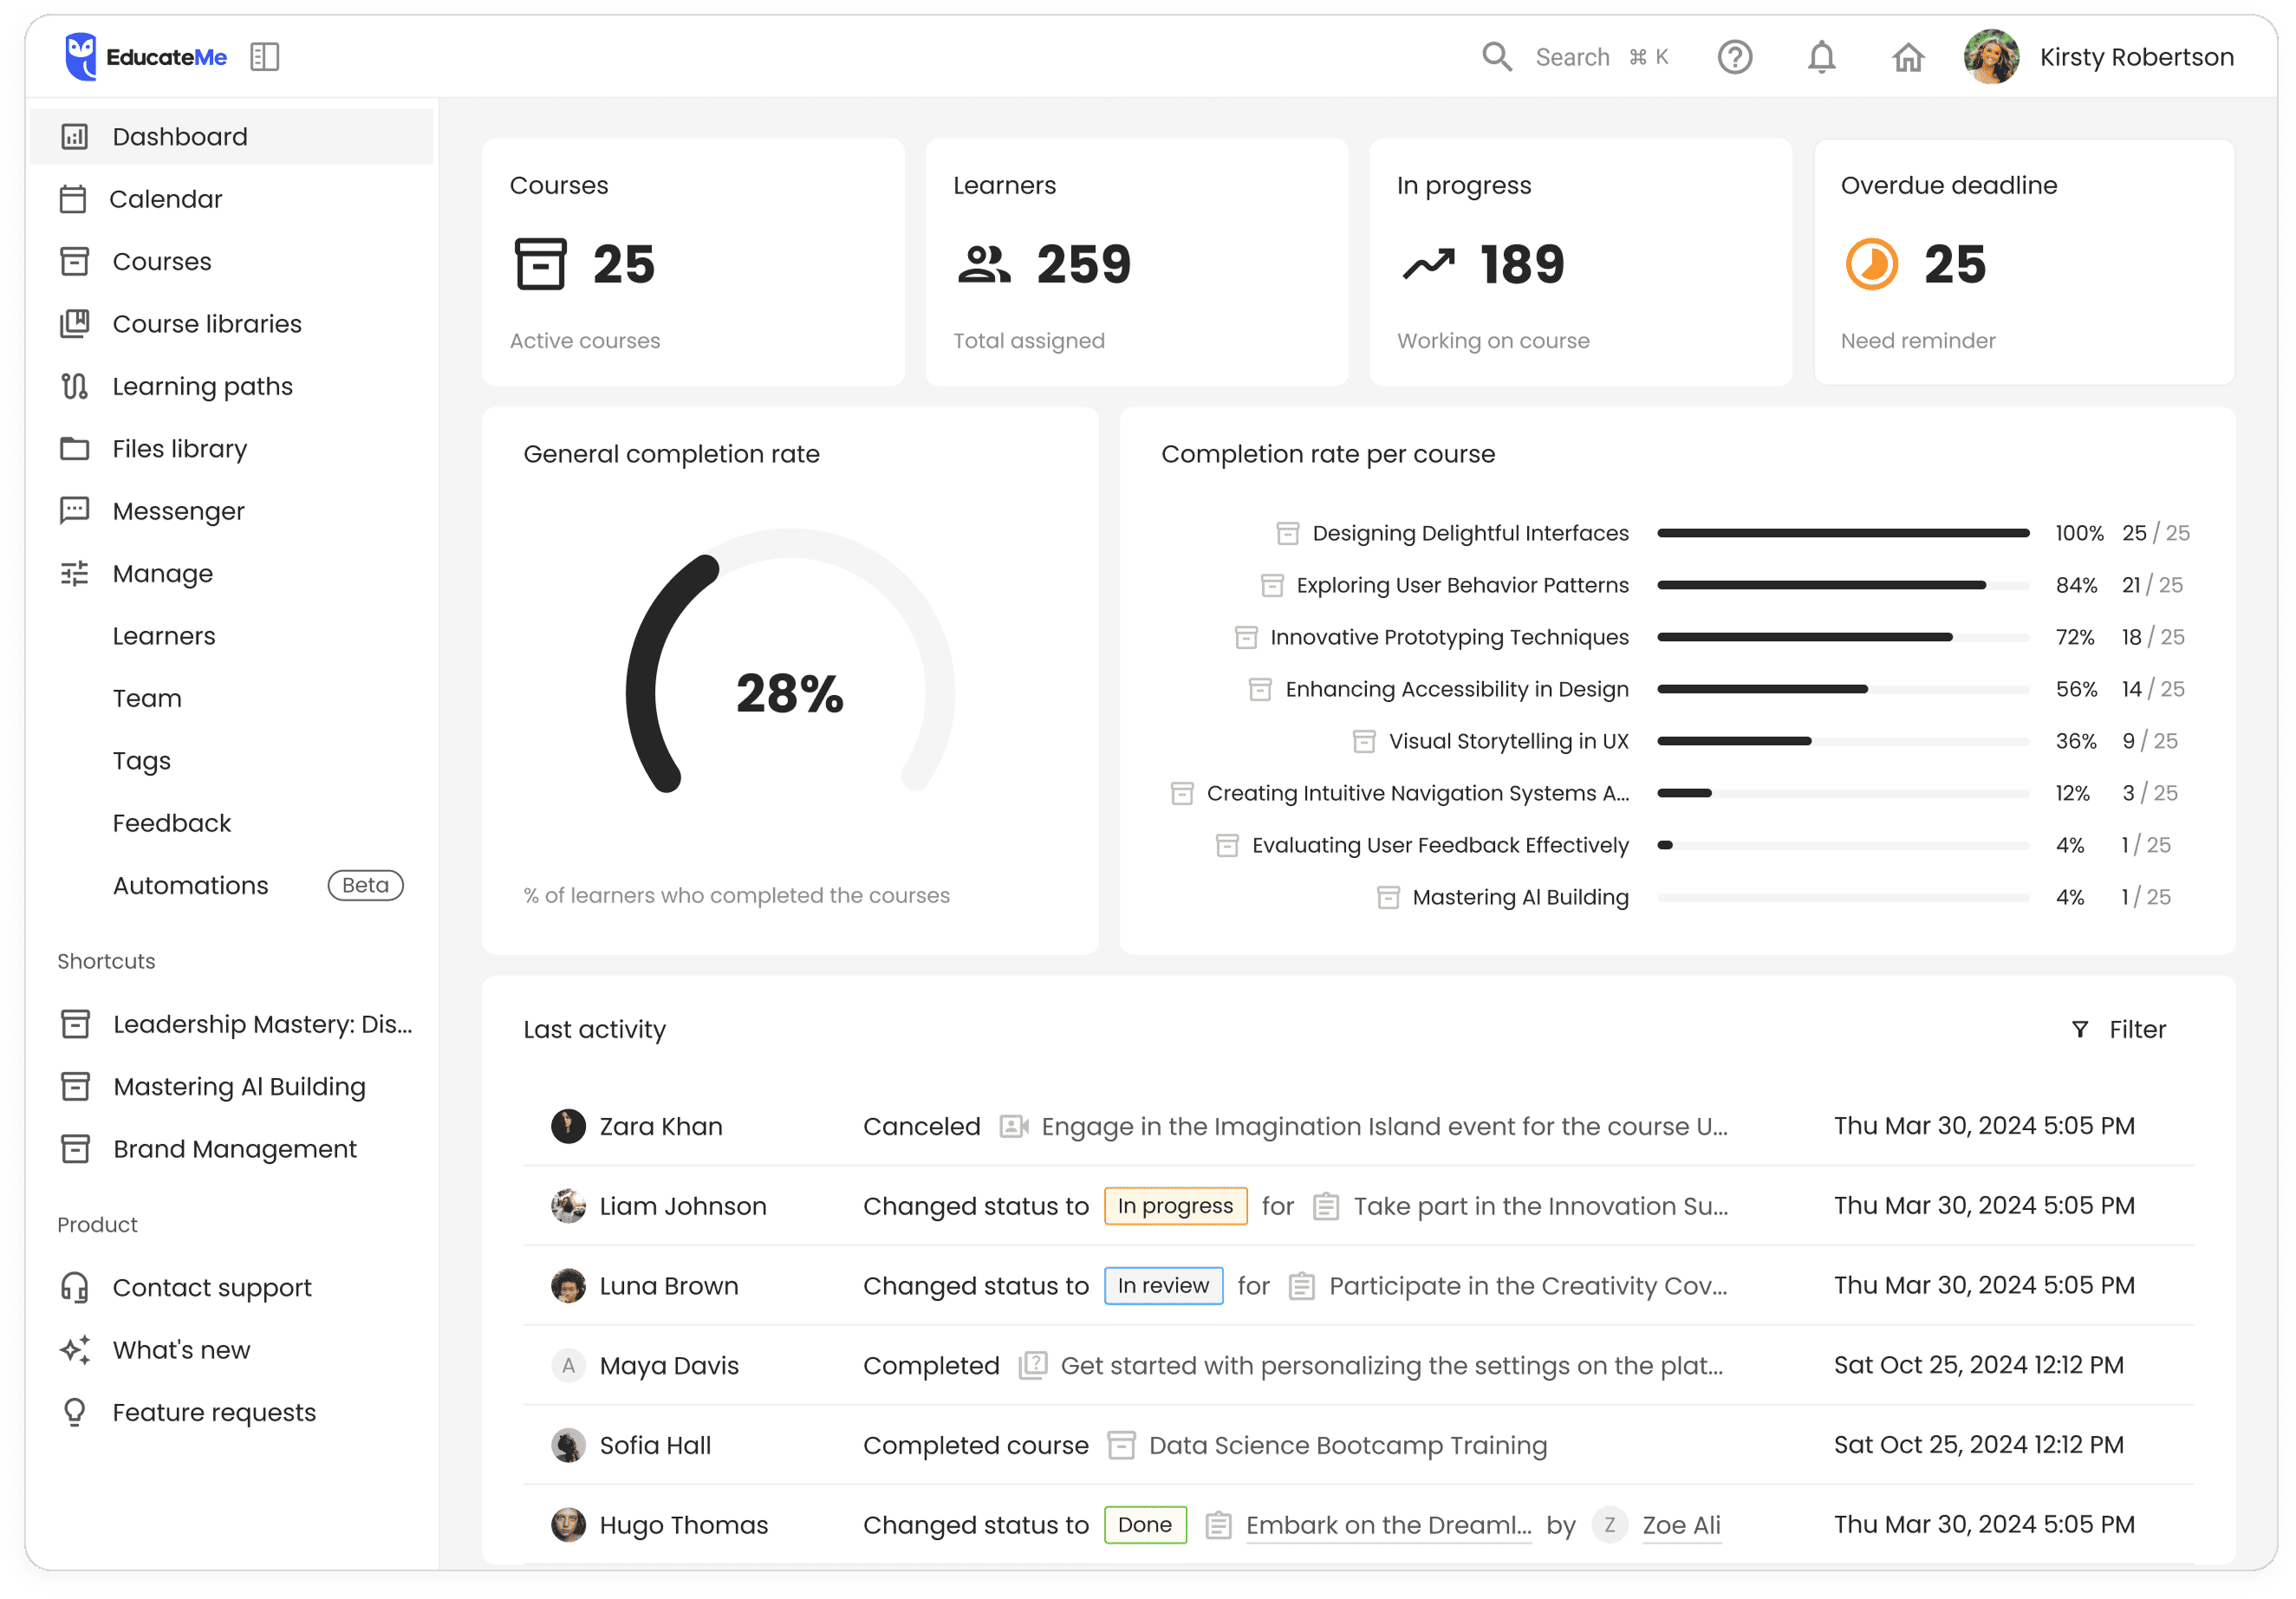This screenshot has width=2296, height=1599.
Task: Click the In progress status badge on Liam Johnson's row
Action: tap(1175, 1206)
